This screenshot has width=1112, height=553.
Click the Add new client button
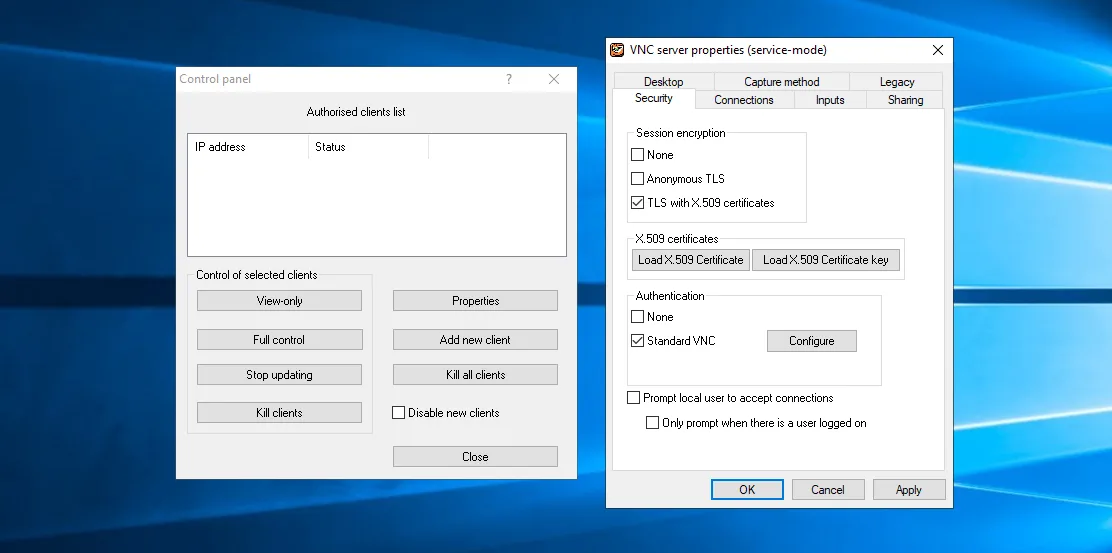click(x=475, y=340)
